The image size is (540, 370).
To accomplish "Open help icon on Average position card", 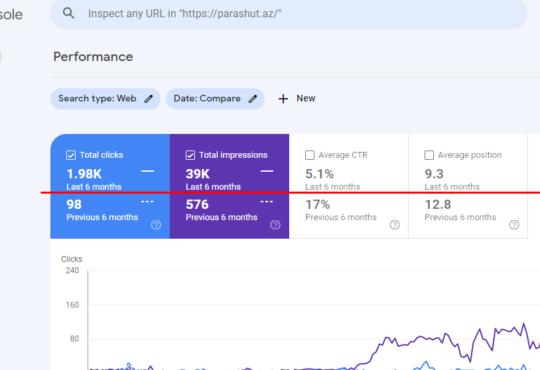I will point(514,225).
